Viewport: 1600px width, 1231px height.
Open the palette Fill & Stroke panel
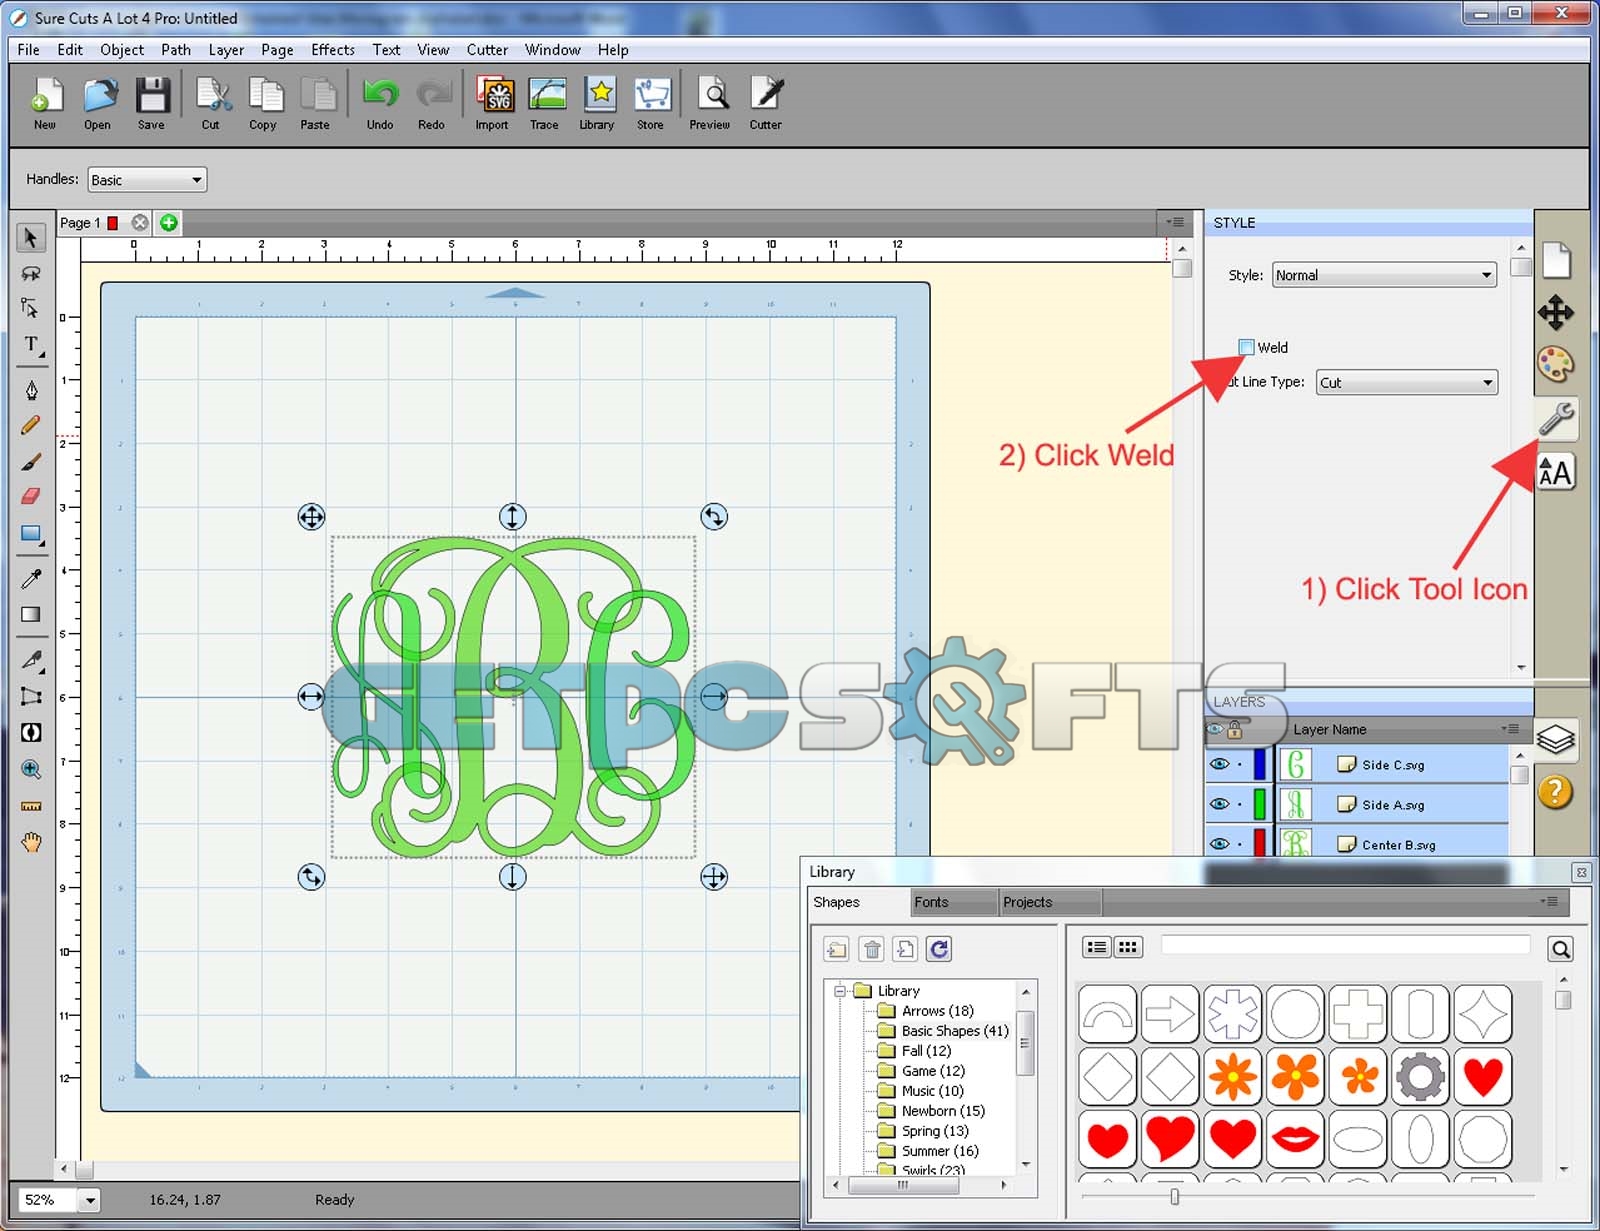click(1556, 365)
